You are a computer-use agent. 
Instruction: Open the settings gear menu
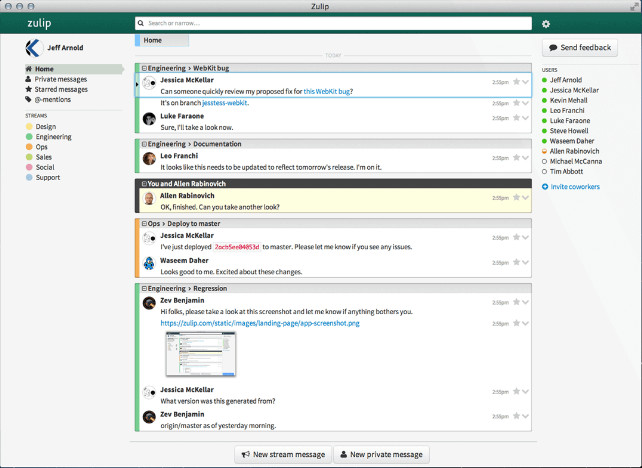point(546,24)
